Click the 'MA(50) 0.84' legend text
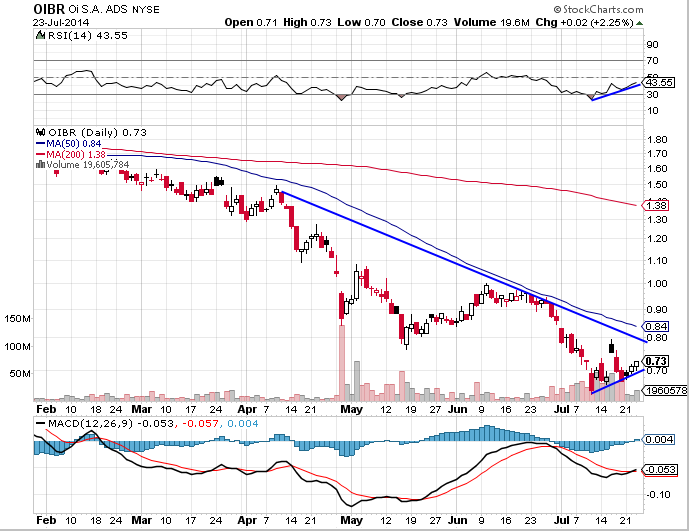The image size is (689, 531). pyautogui.click(x=73, y=144)
